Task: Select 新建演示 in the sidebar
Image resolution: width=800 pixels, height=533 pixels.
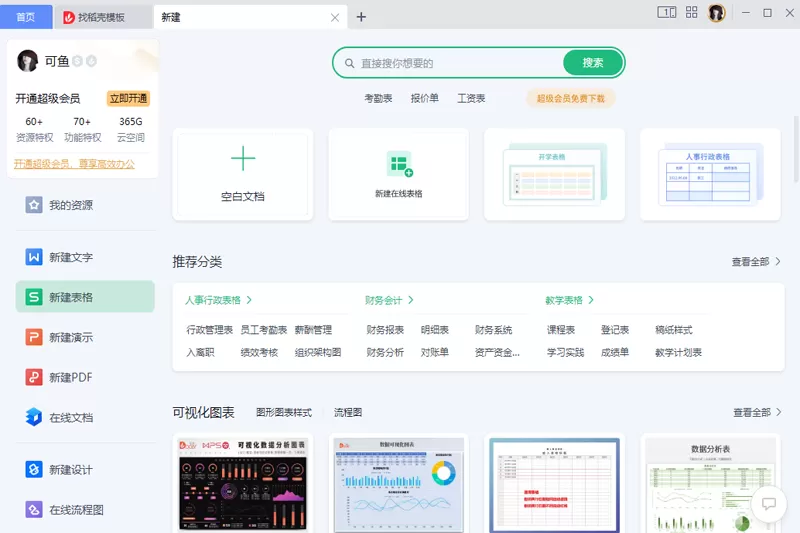Action: (x=85, y=337)
